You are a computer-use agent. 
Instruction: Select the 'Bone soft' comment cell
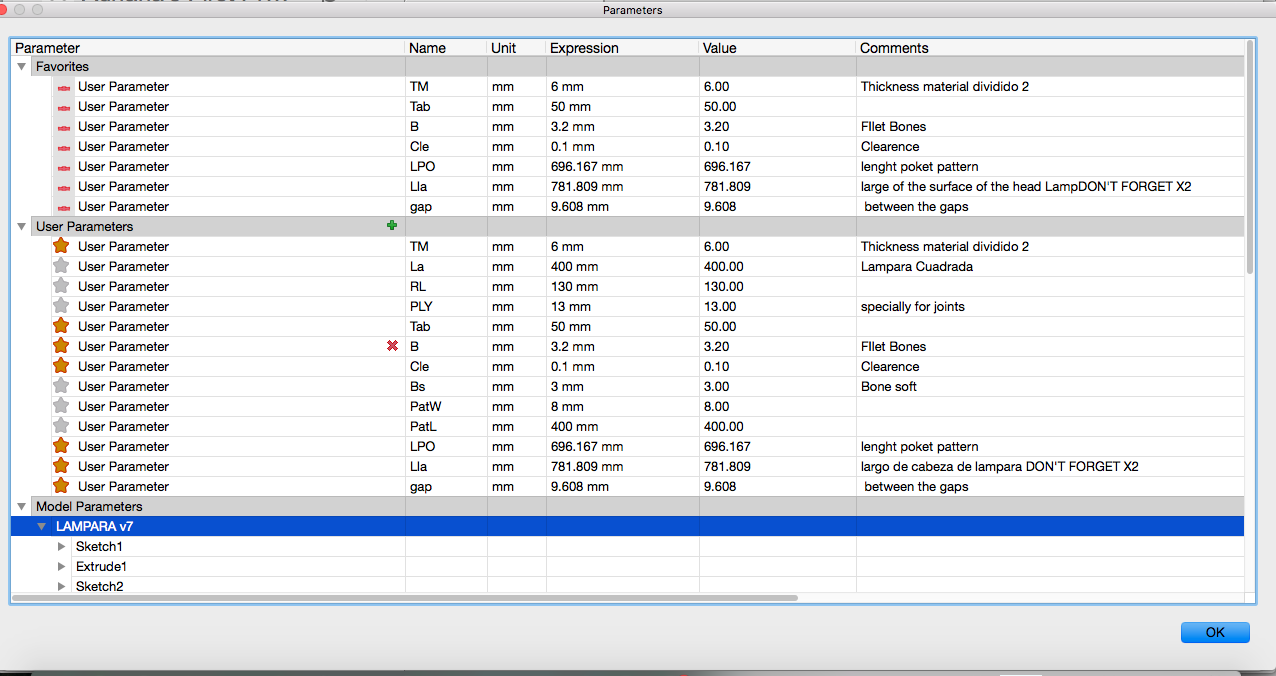pos(1050,386)
